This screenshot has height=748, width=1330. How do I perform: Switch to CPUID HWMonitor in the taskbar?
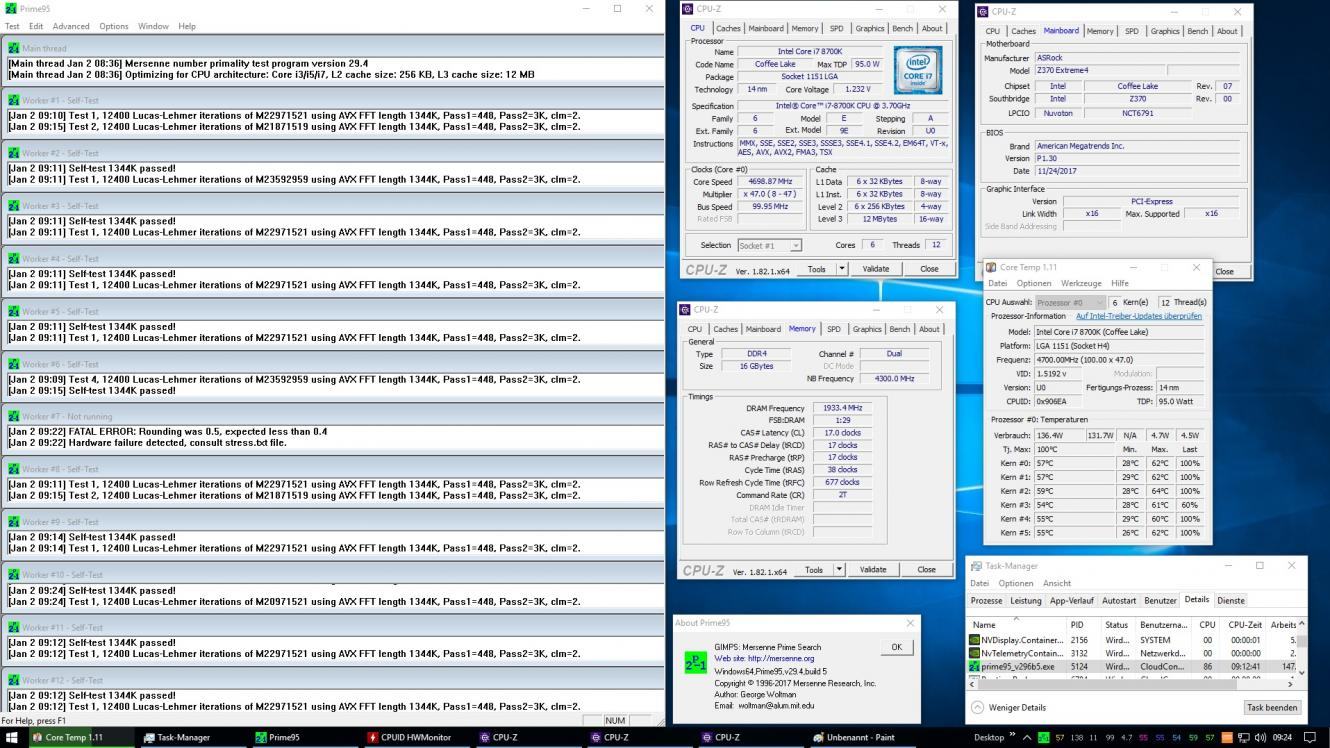tap(416, 738)
